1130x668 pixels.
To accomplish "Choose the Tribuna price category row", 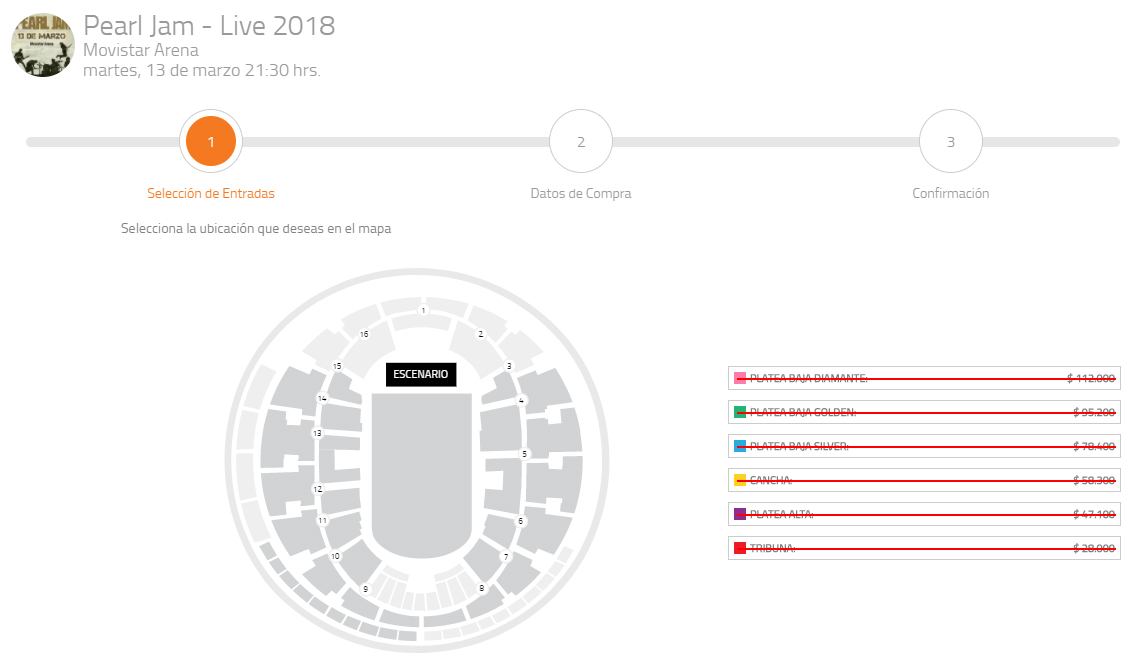I will [x=924, y=548].
